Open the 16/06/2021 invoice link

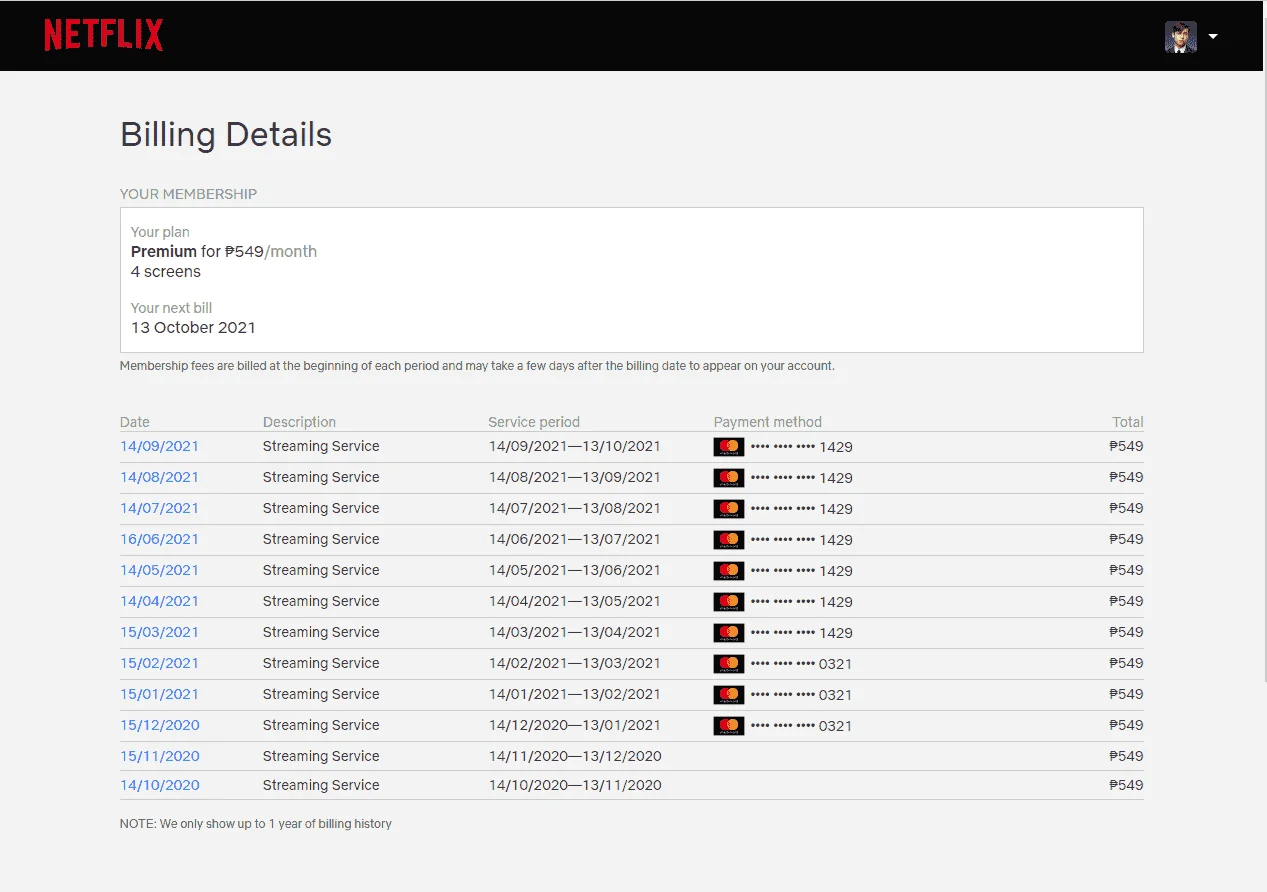click(159, 539)
